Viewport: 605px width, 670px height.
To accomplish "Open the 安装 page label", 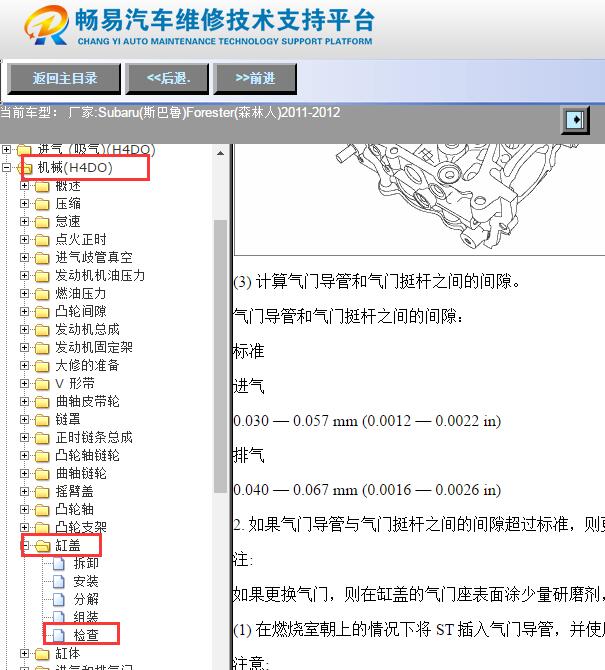I will (86, 582).
